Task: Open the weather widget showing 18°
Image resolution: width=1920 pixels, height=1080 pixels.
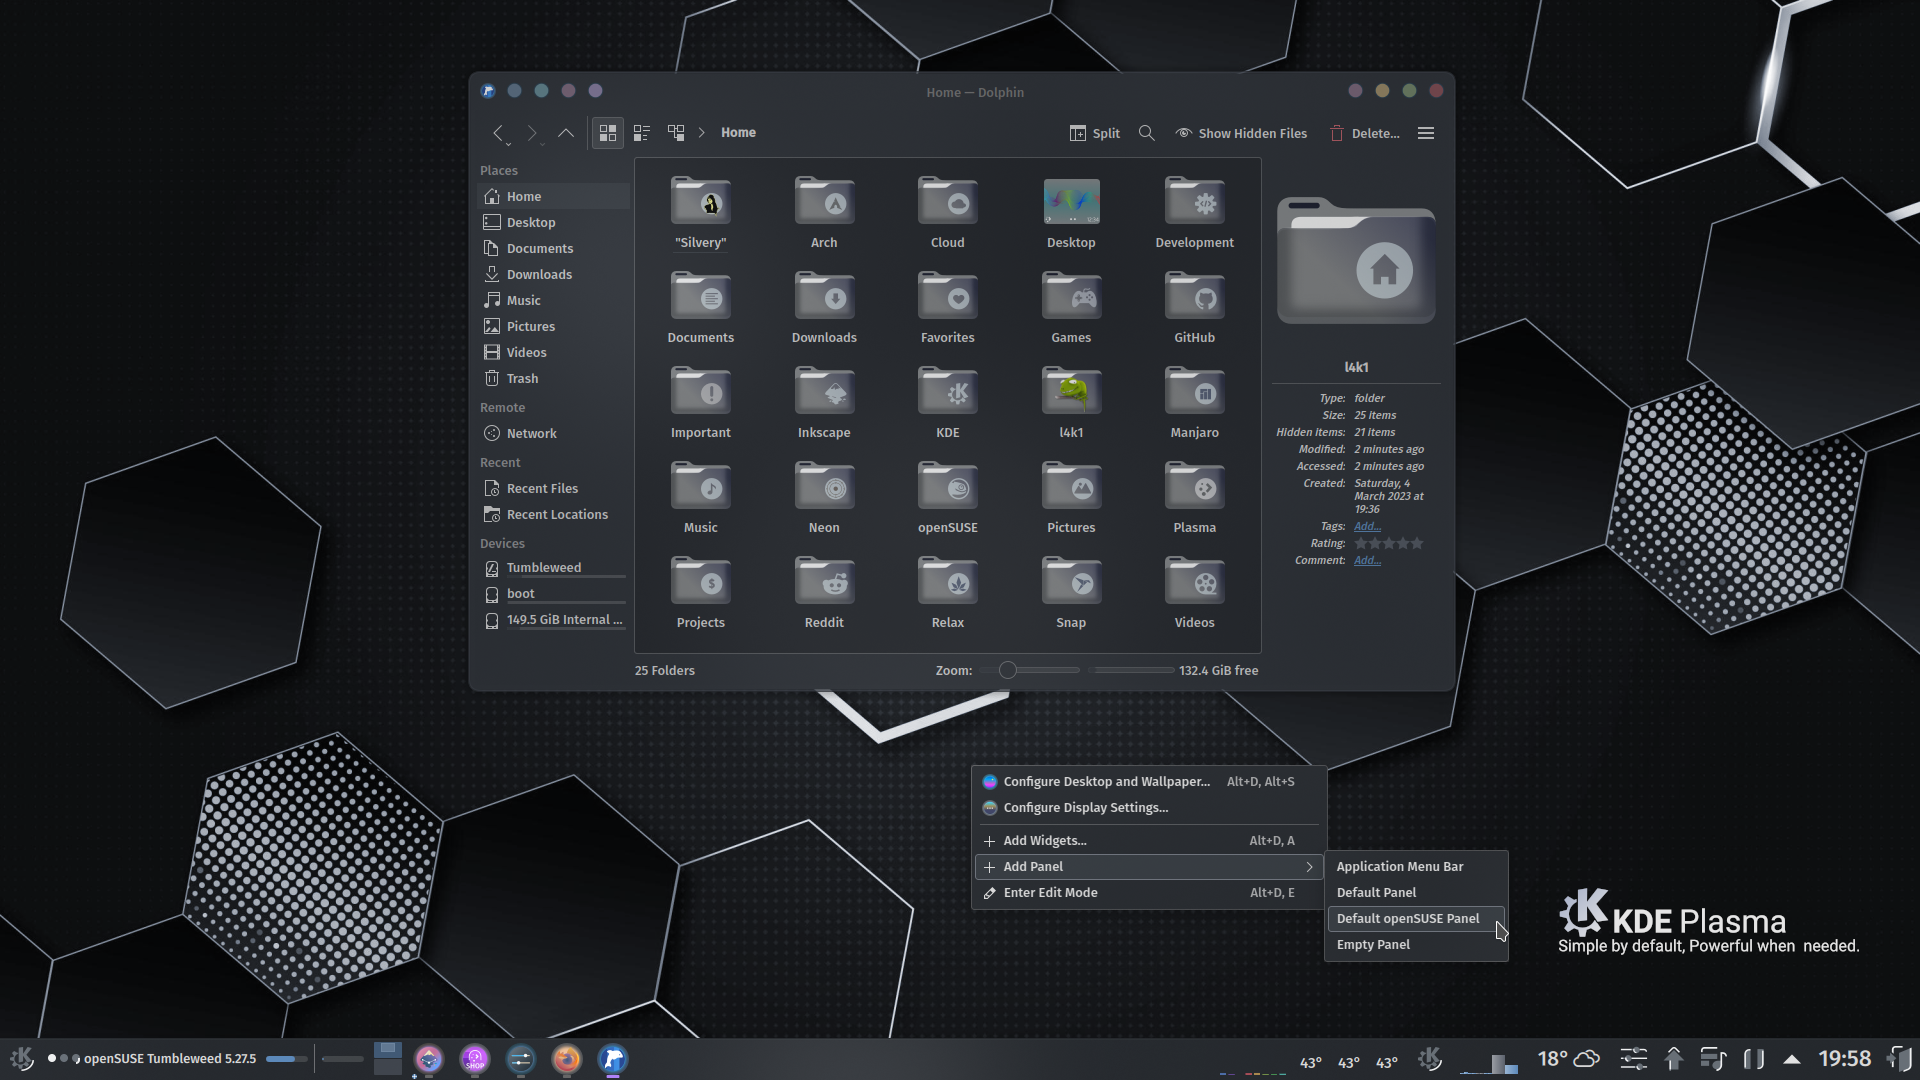Action: (1568, 1058)
